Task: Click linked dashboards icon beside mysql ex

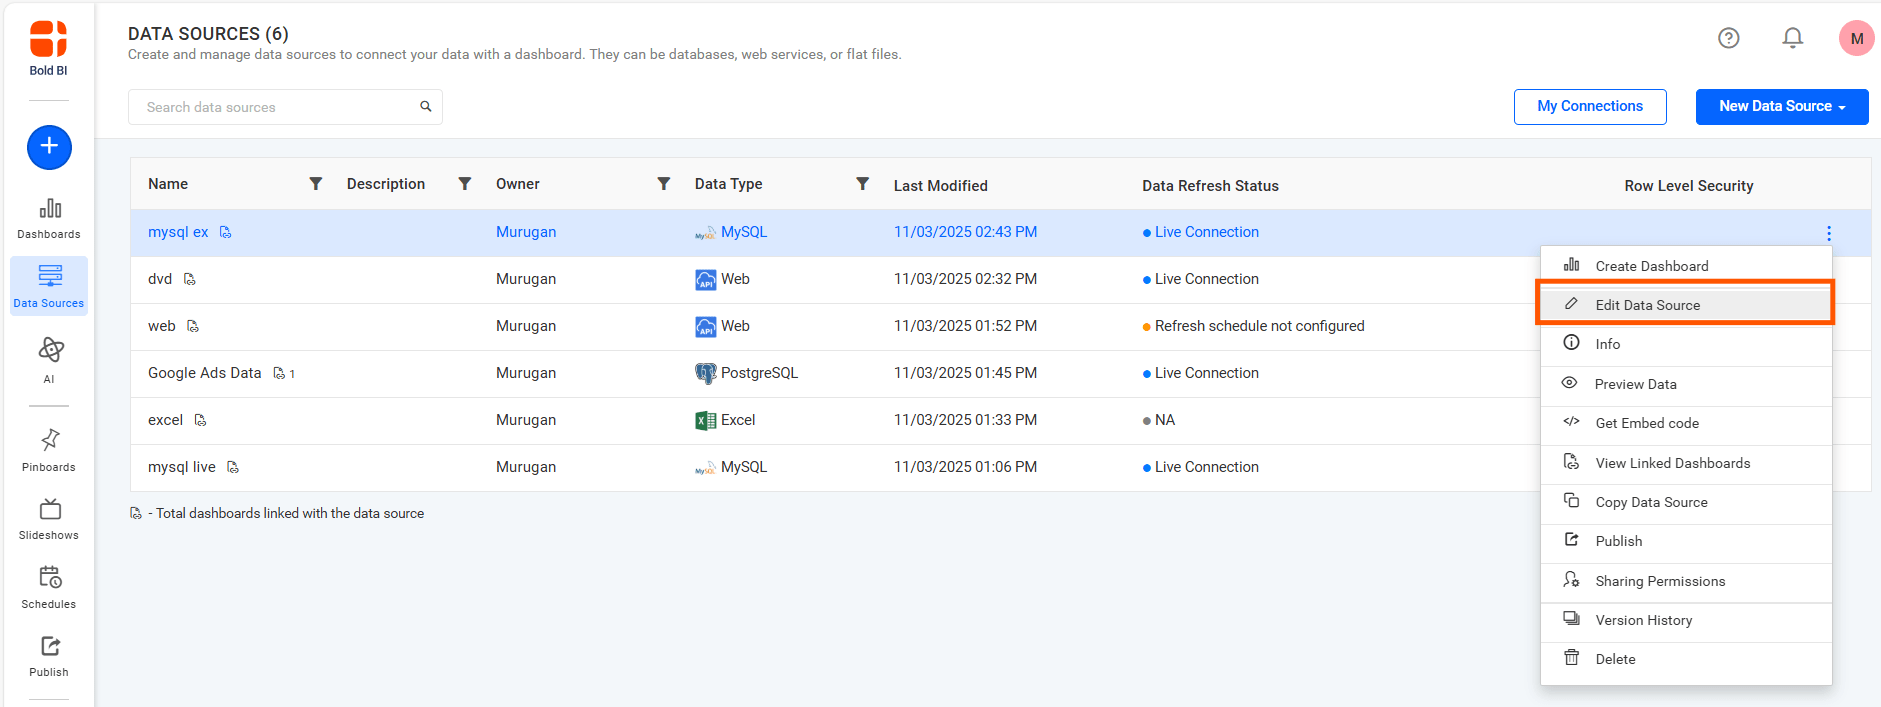Action: [226, 232]
